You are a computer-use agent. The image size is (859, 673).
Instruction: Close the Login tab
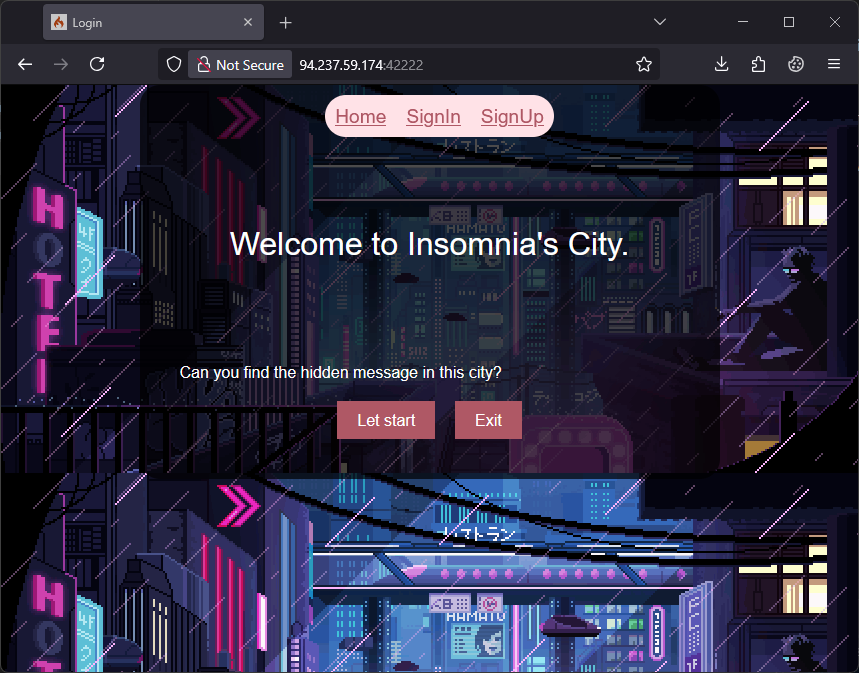[248, 22]
